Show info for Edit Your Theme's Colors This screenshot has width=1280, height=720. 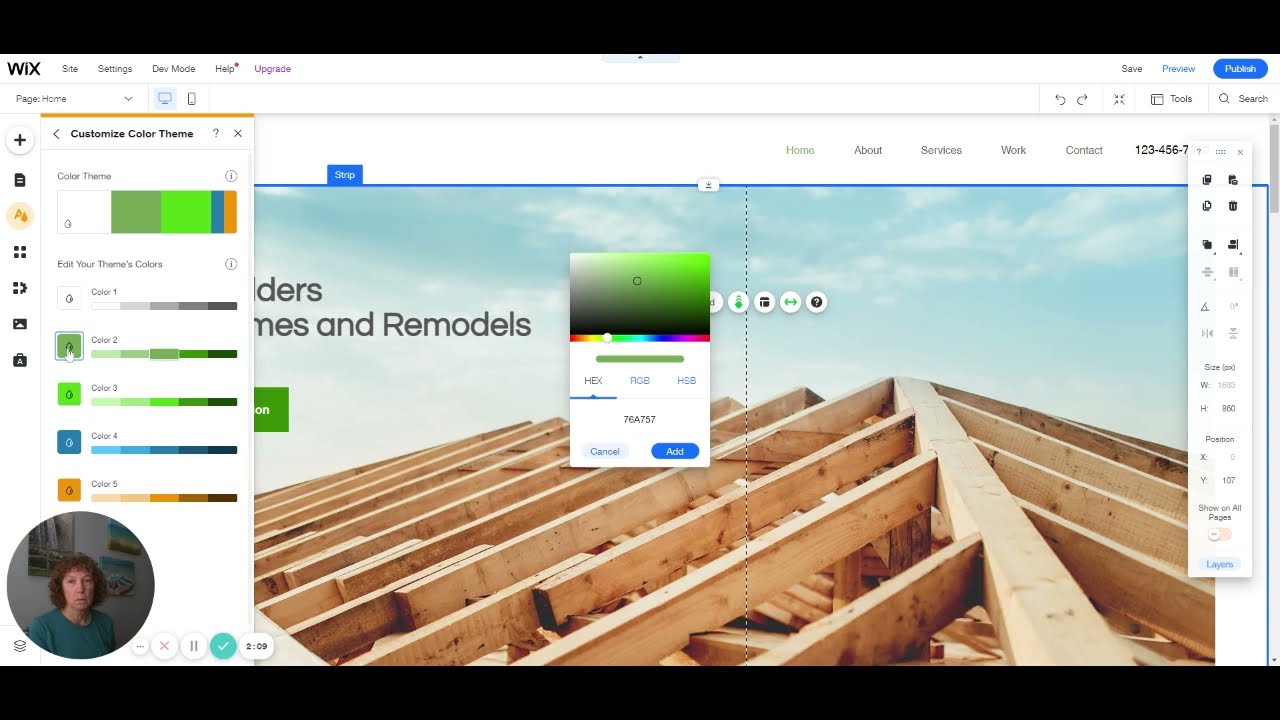pos(231,264)
